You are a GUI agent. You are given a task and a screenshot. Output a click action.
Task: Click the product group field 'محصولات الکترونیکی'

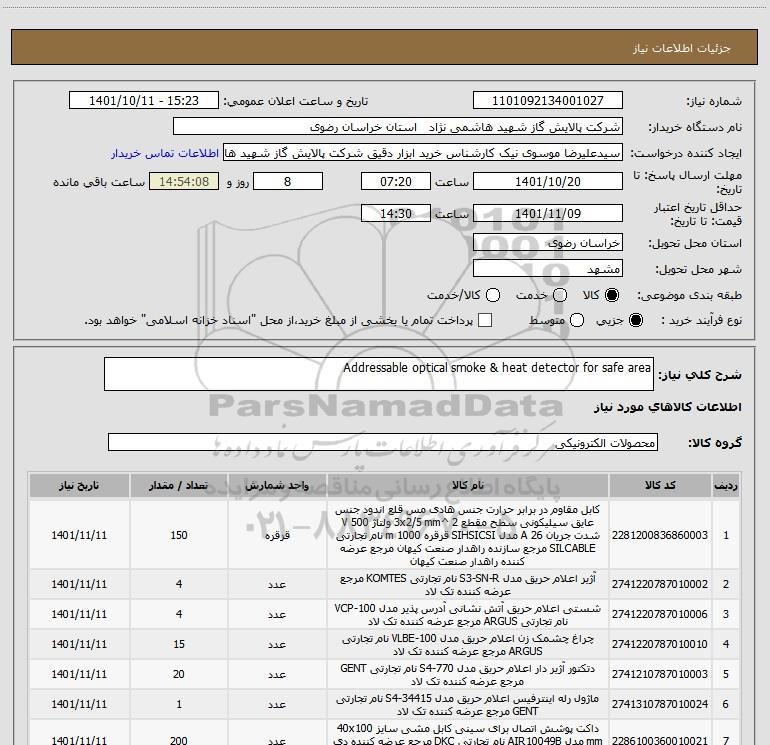(x=382, y=443)
